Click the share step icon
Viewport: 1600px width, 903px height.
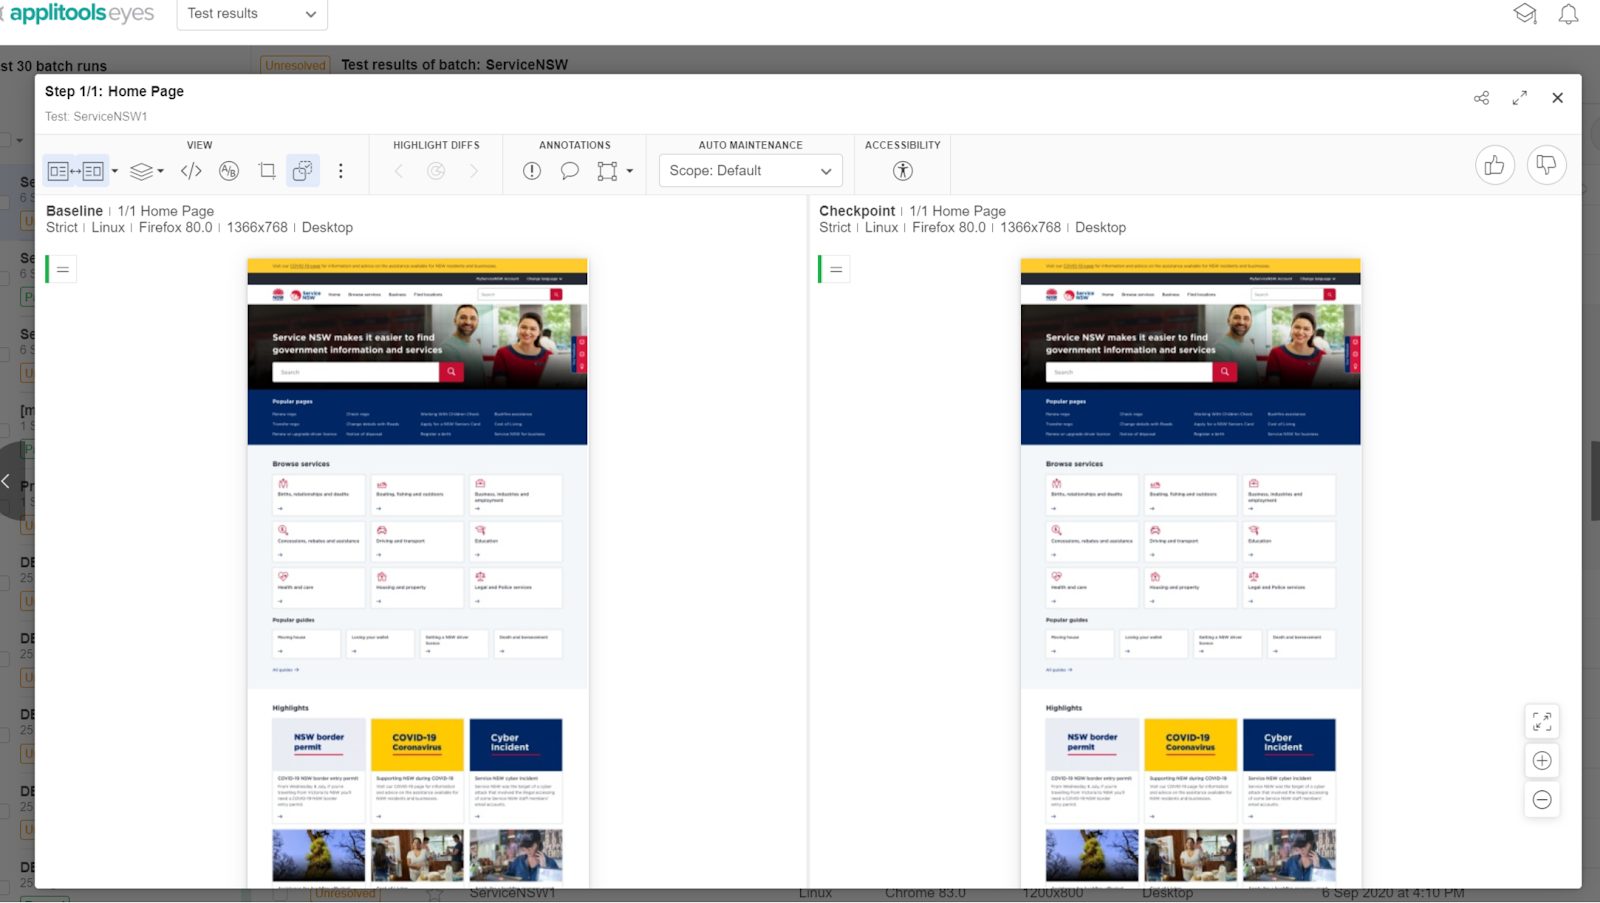click(x=1481, y=98)
